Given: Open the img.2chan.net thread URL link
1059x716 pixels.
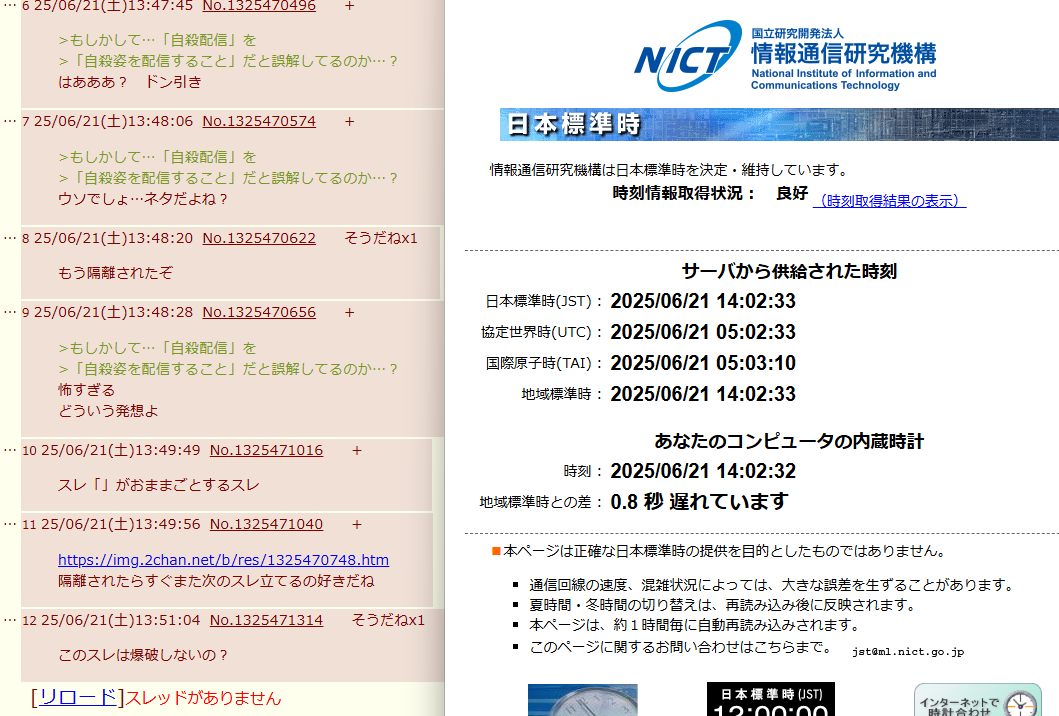Looking at the screenshot, I should click(223, 560).
